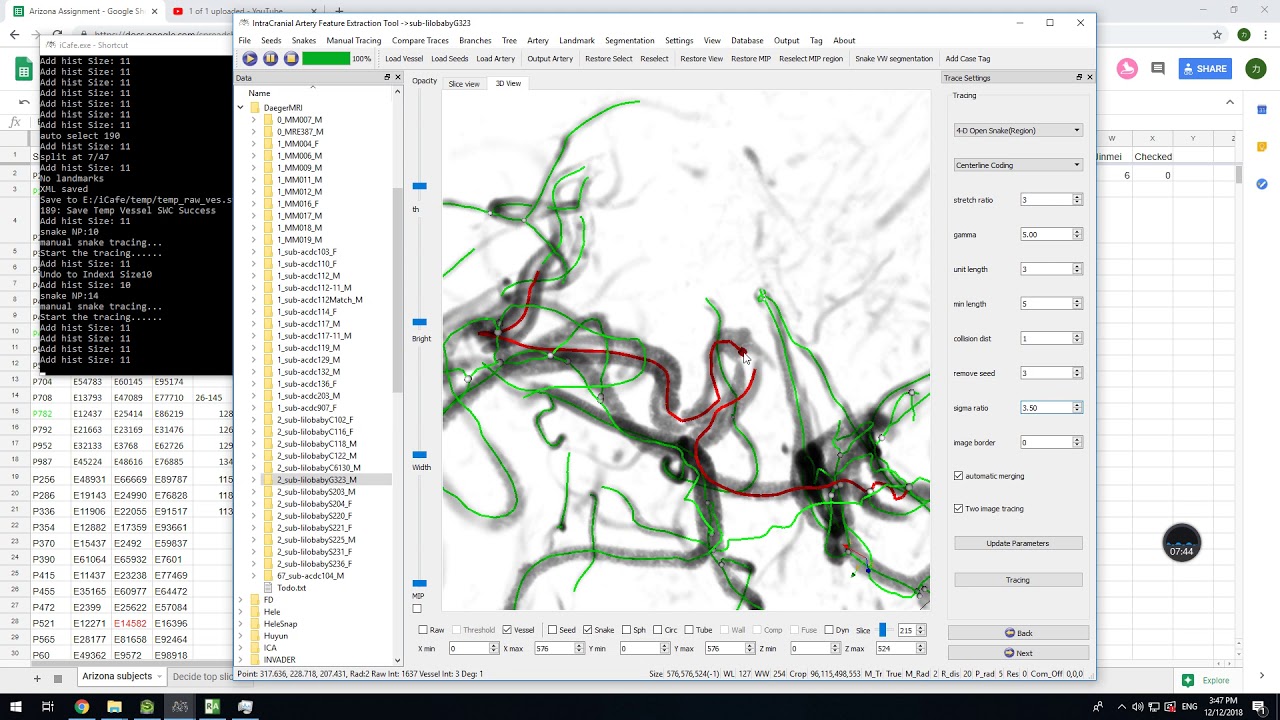Click the Update Parameters button
Image resolution: width=1280 pixels, height=720 pixels.
[x=1018, y=543]
